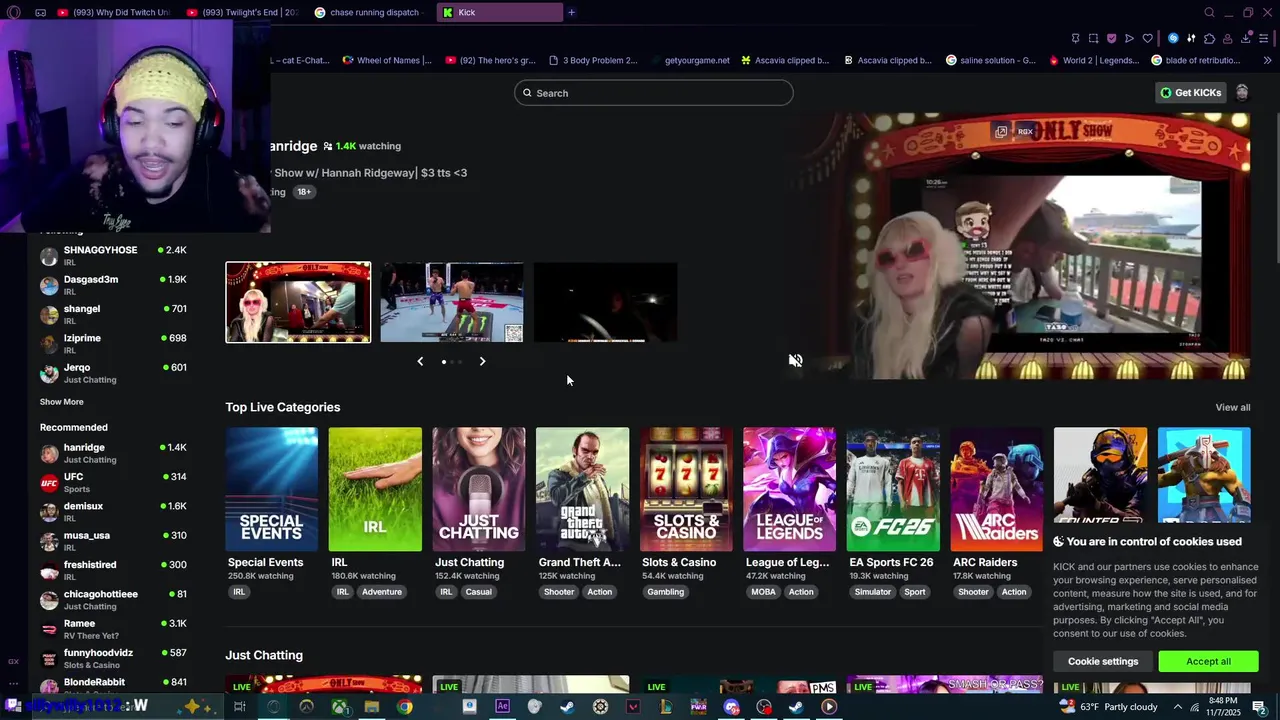Image resolution: width=1280 pixels, height=720 pixels.
Task: Click the Adventure tag under IRL
Action: 381,592
